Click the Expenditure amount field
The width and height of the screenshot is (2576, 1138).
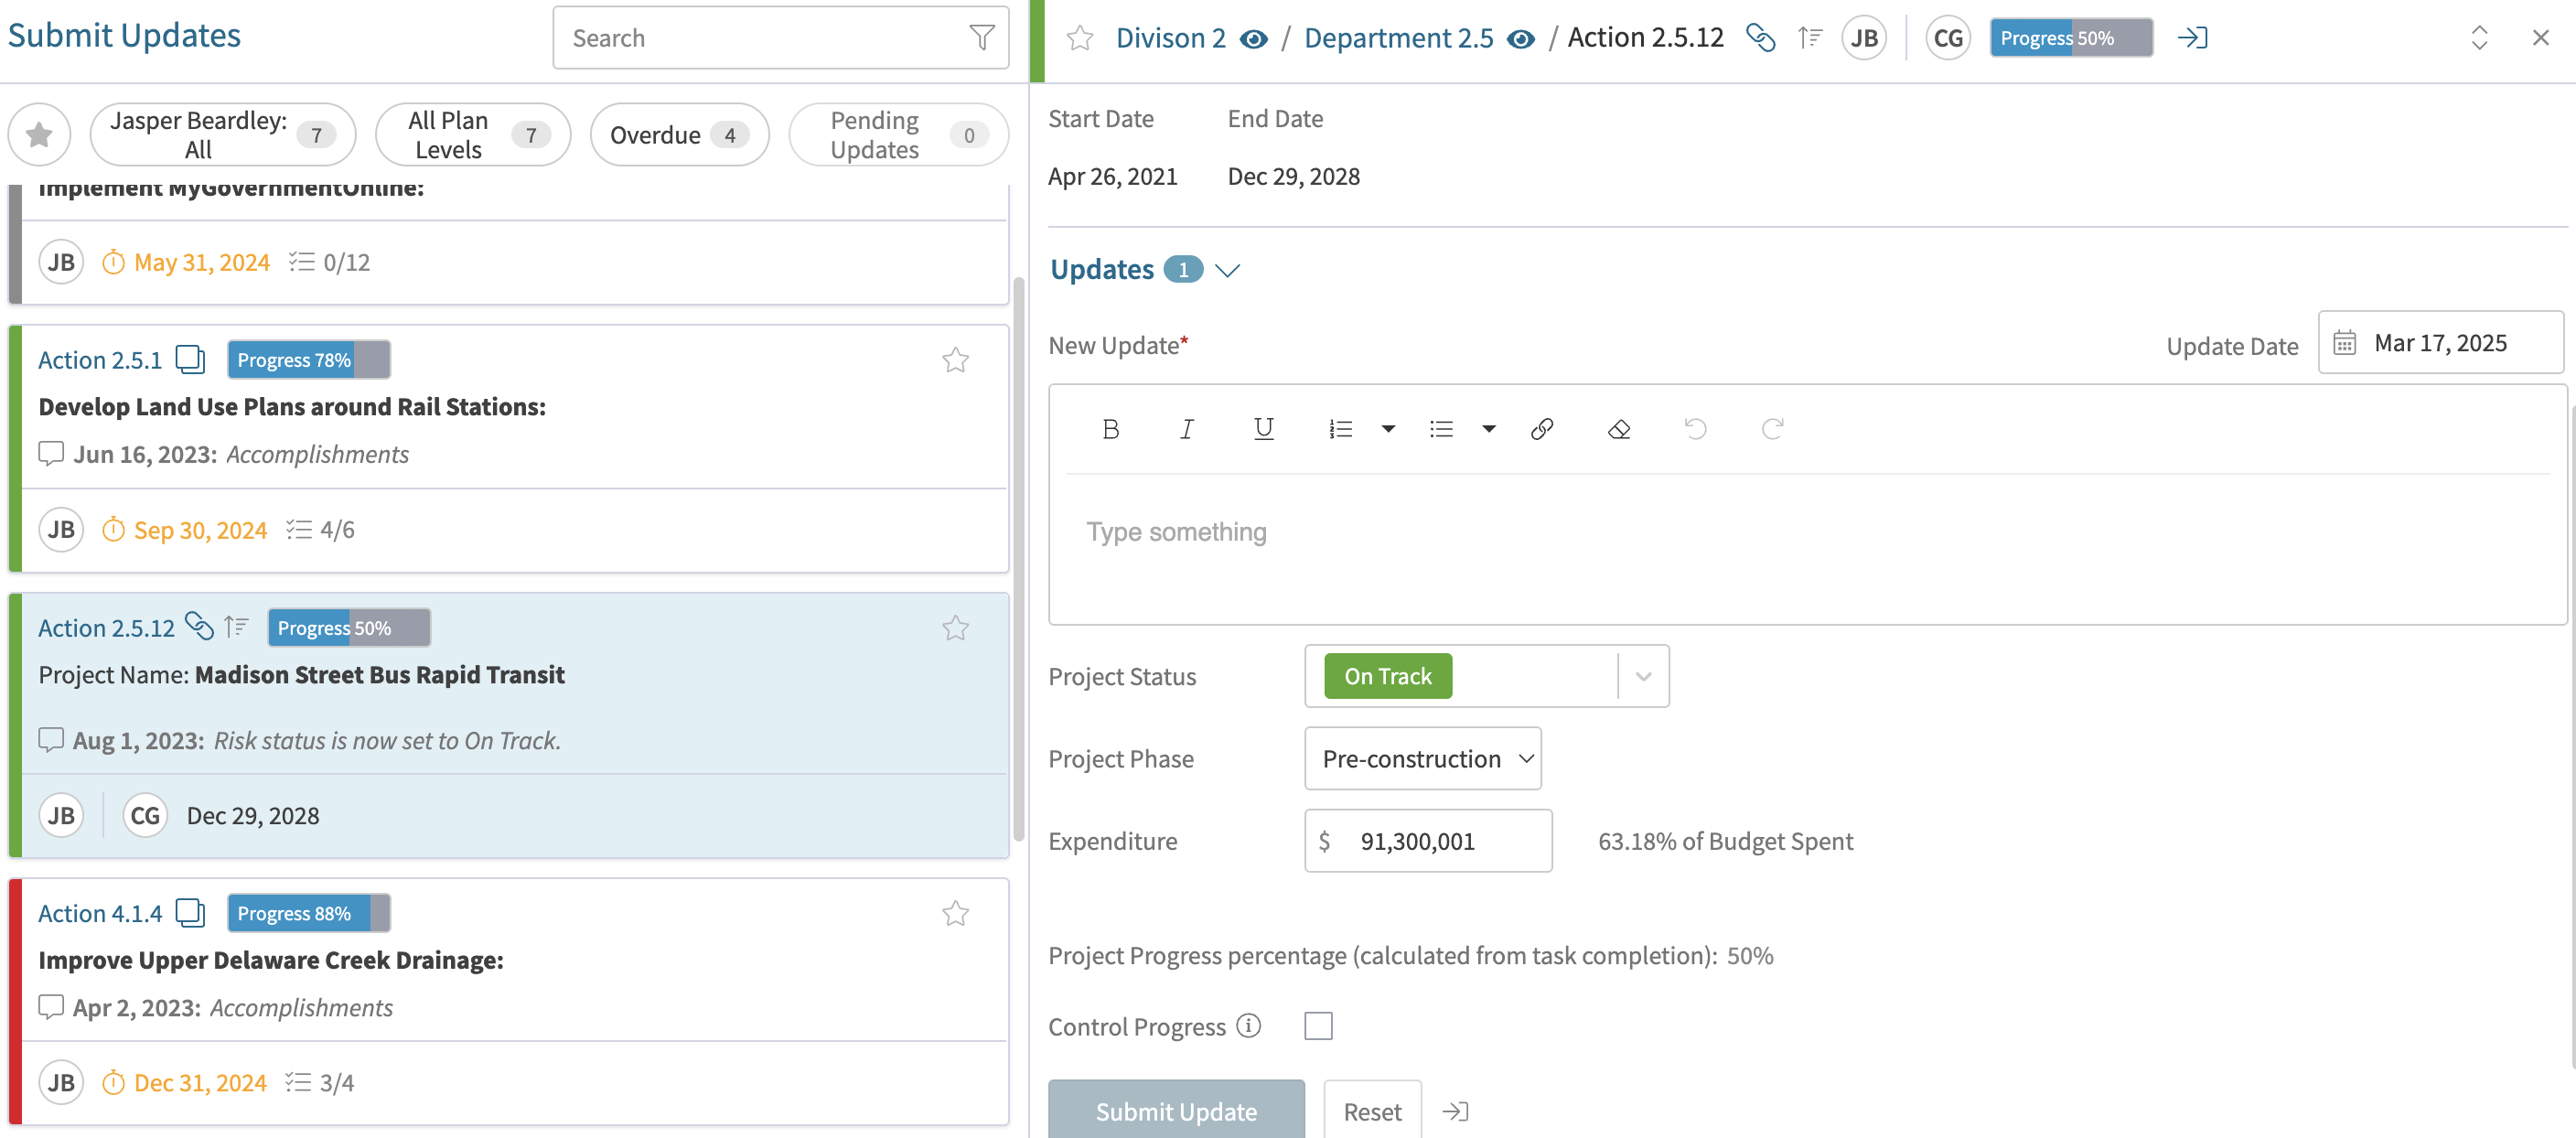[x=1428, y=840]
